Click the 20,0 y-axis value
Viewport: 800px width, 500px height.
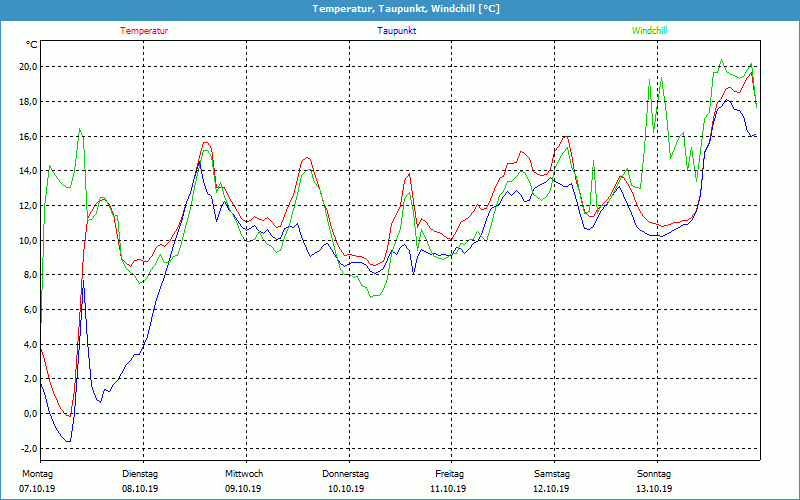point(28,67)
